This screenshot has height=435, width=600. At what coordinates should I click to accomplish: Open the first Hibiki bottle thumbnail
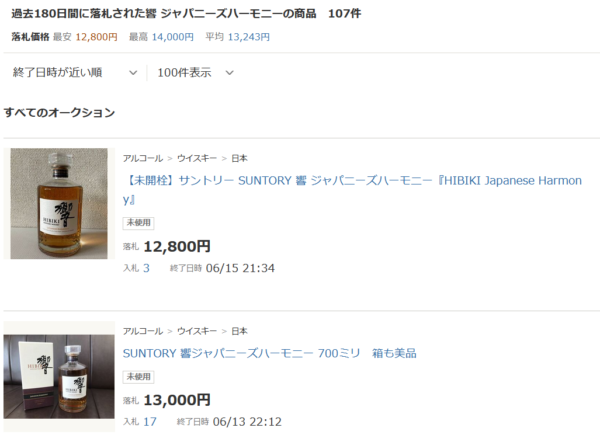coord(59,204)
